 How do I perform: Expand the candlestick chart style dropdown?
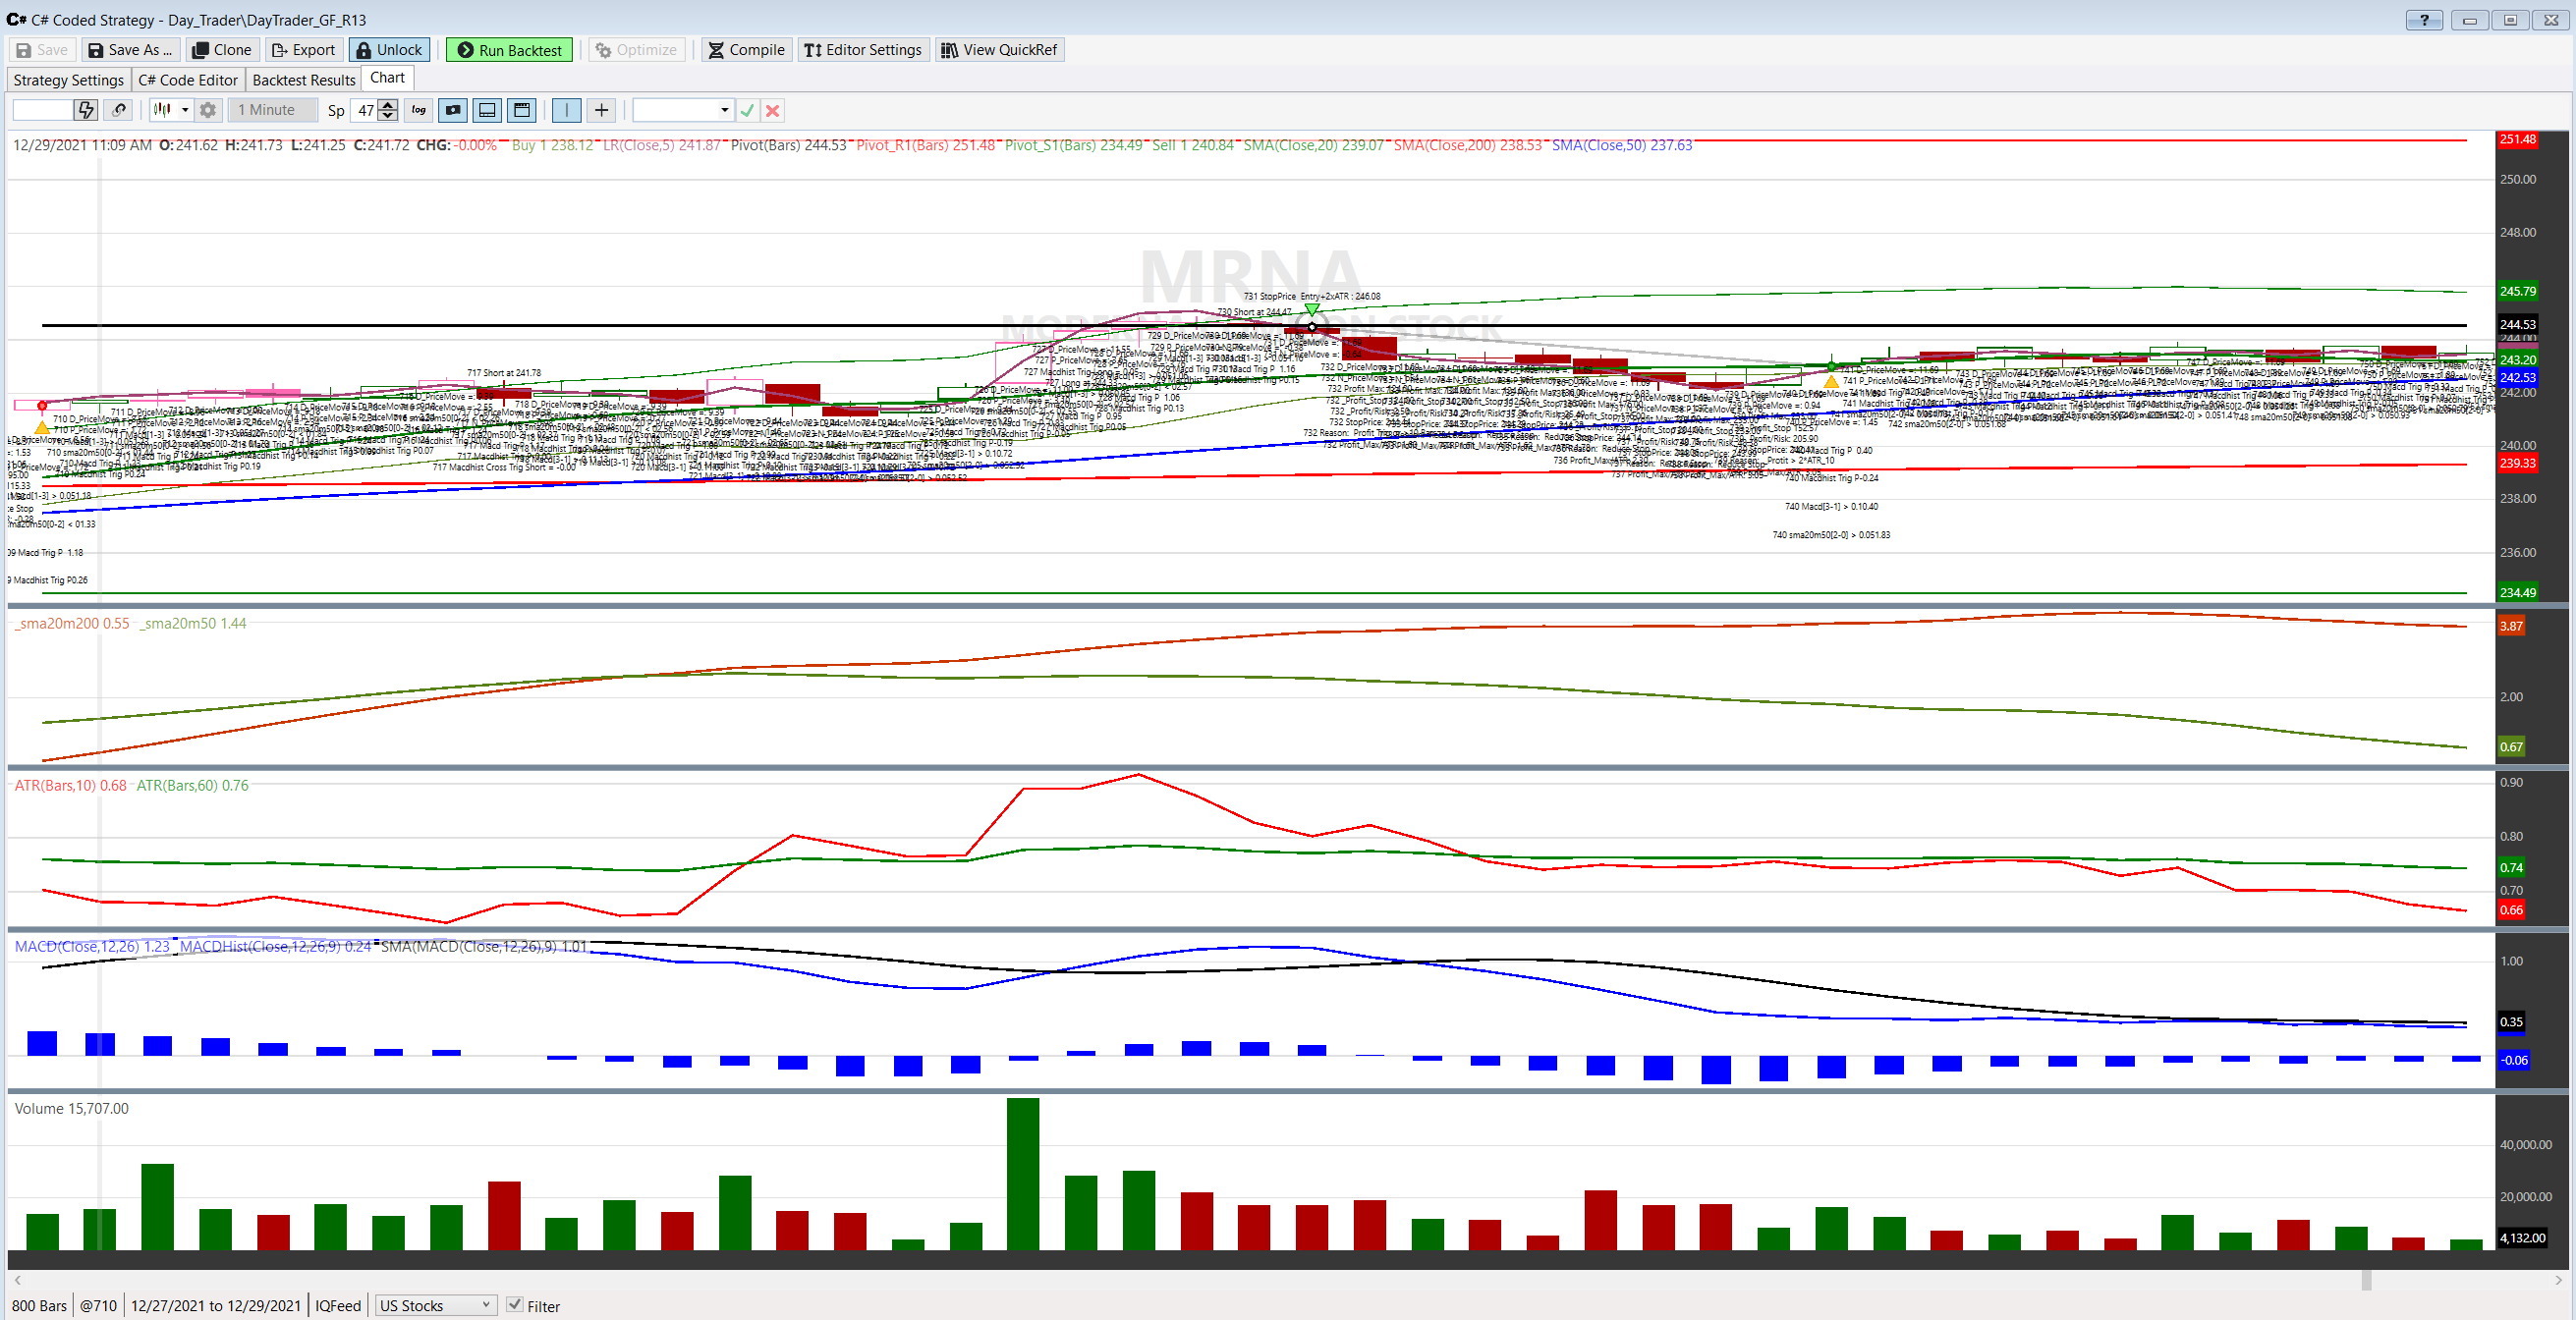click(x=185, y=110)
